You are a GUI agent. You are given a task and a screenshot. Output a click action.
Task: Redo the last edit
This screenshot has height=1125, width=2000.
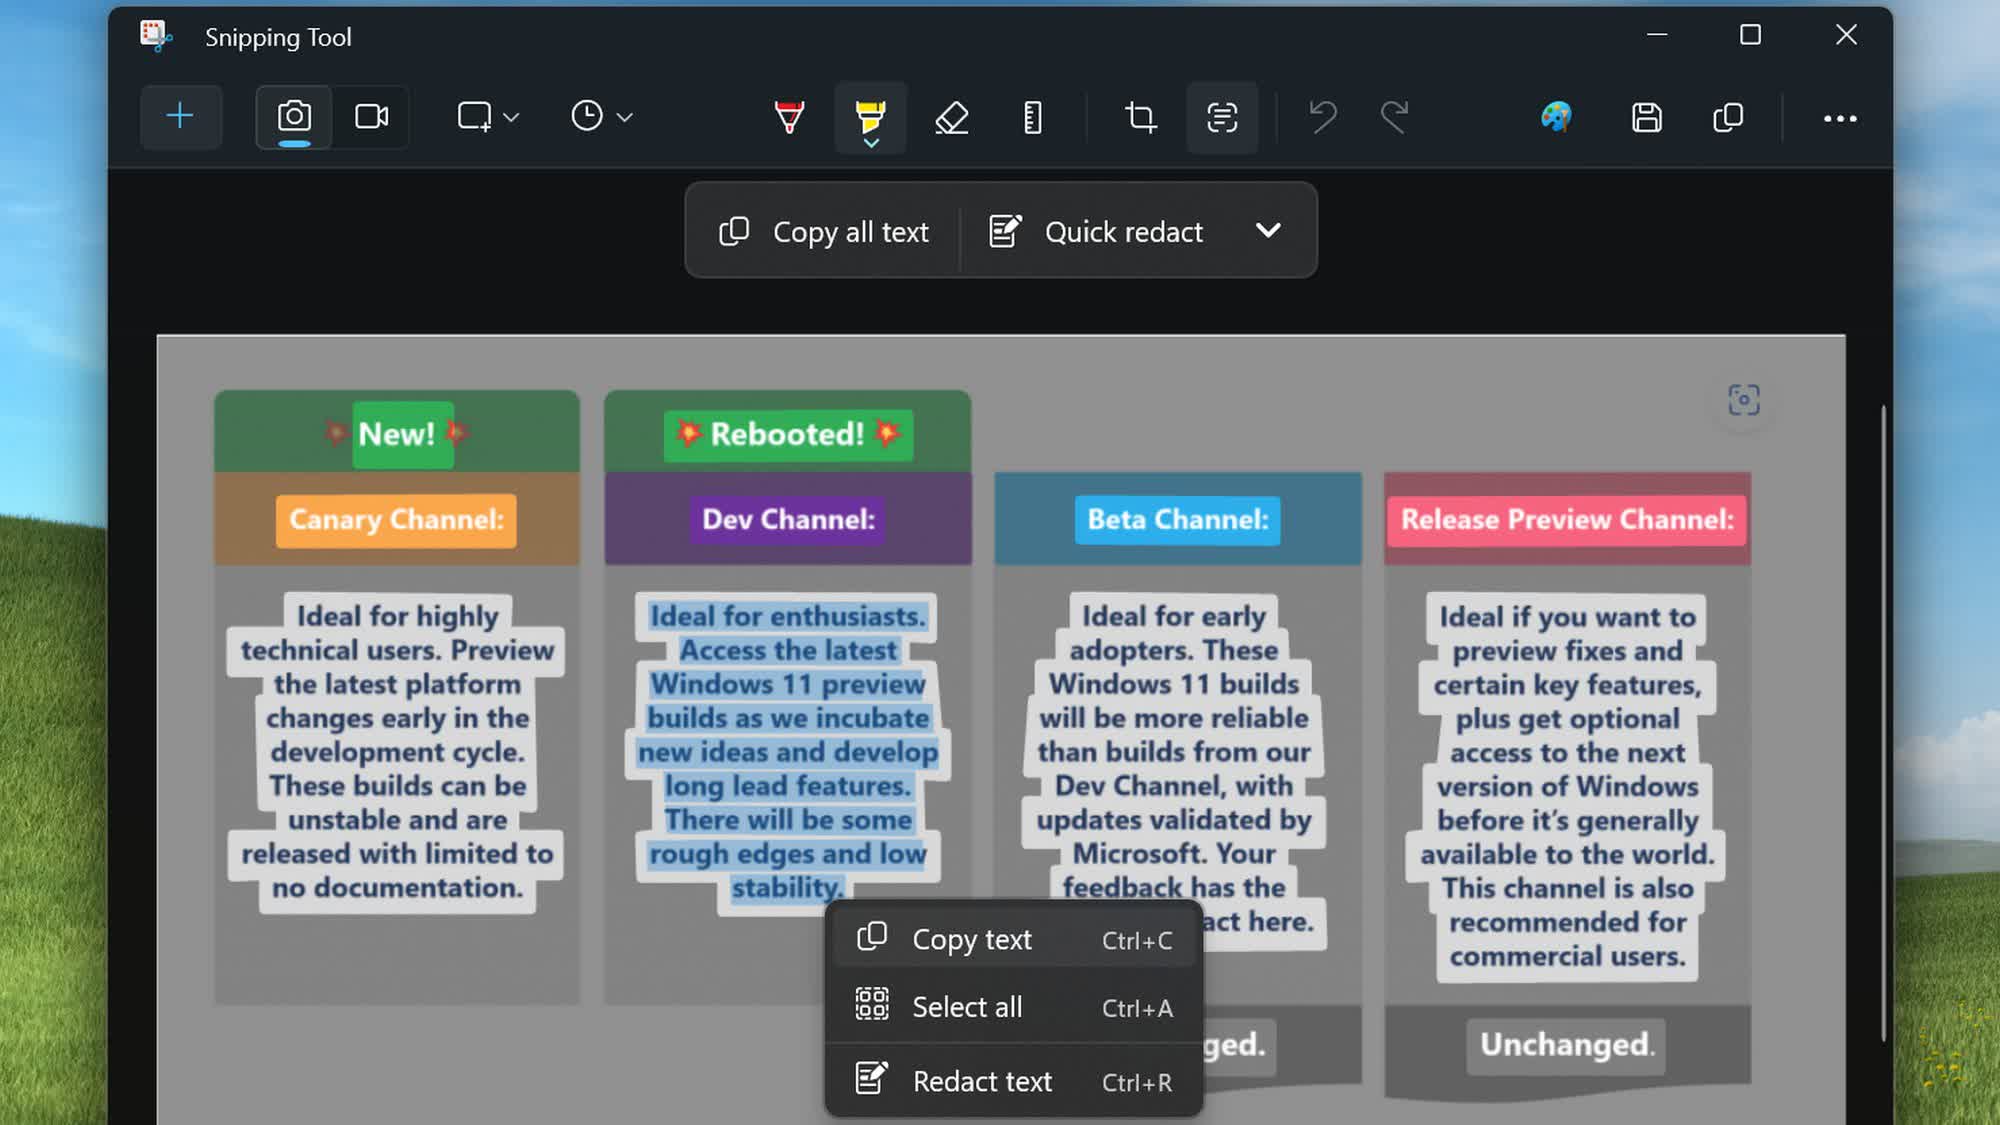pyautogui.click(x=1395, y=117)
